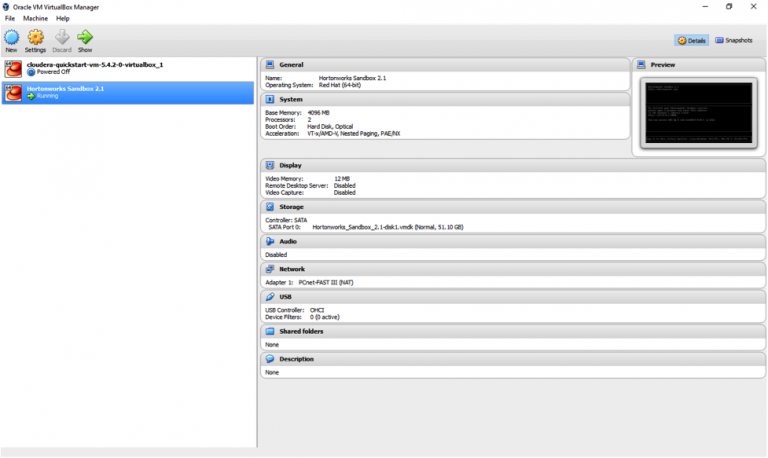Open the Description section header link
The height and width of the screenshot is (458, 768).
pos(296,359)
